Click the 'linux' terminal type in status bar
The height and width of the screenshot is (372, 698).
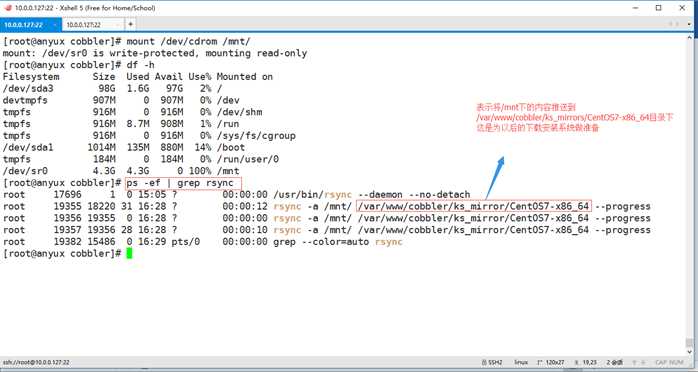521,363
